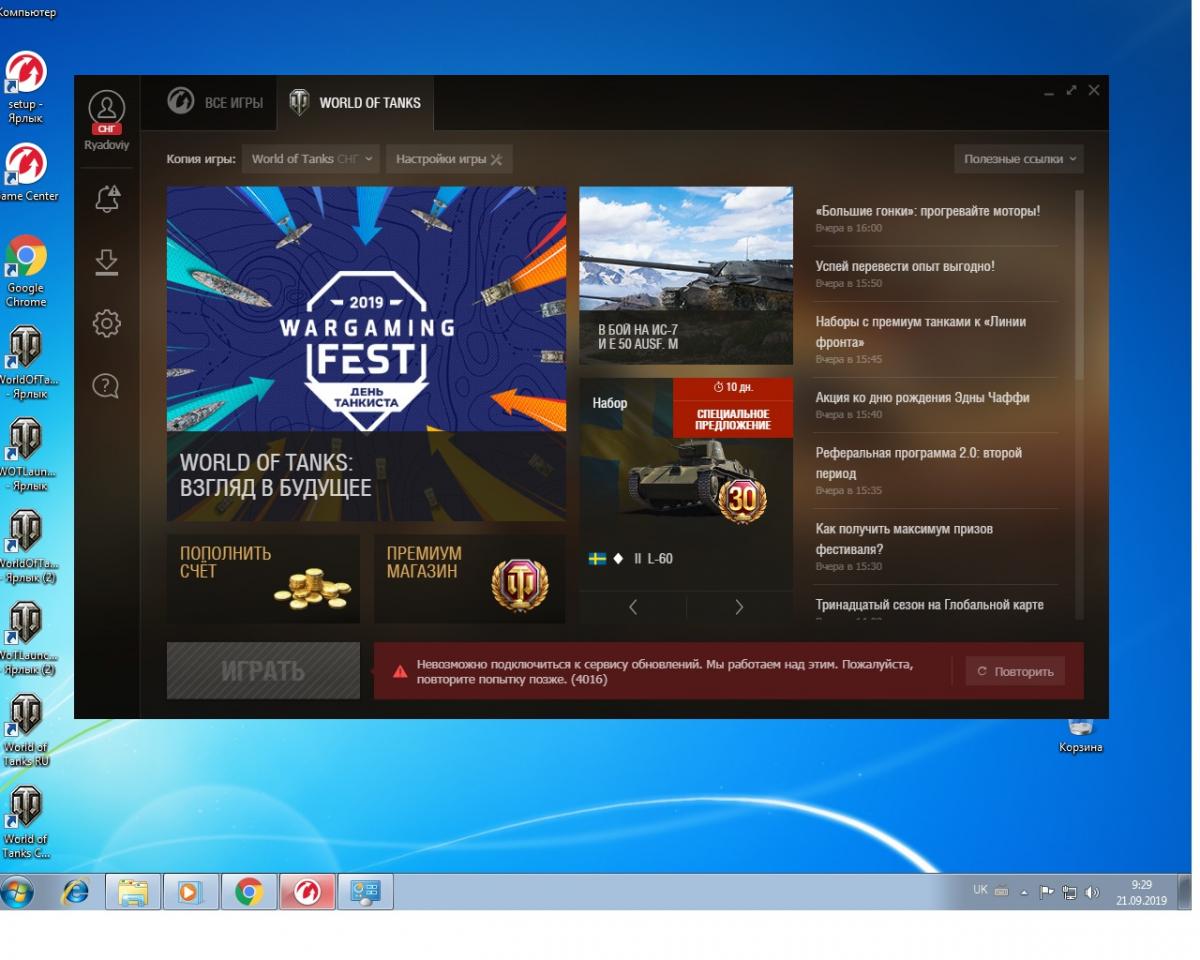The width and height of the screenshot is (1200, 960).
Task: Open the taskbar clock showing 9:29
Action: tap(1141, 892)
